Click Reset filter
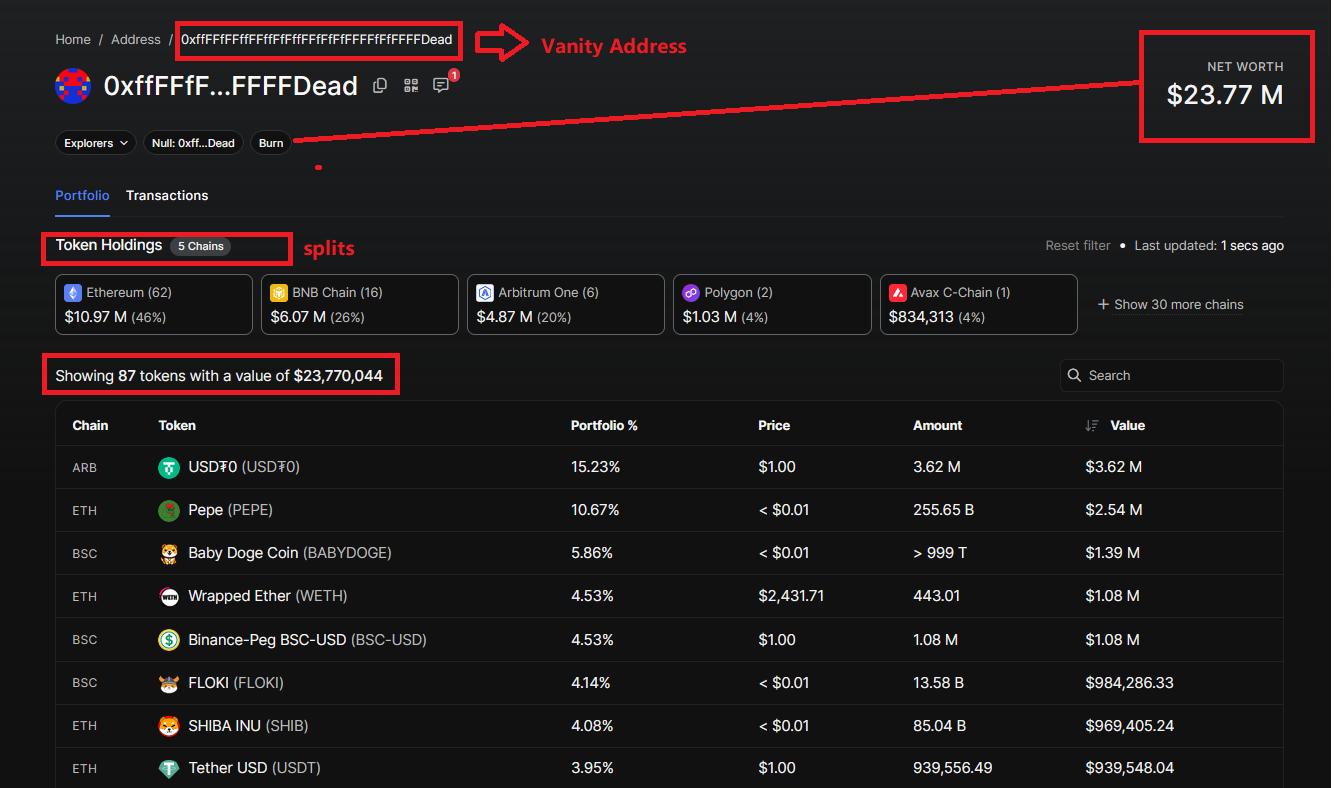The height and width of the screenshot is (788, 1334). [x=1078, y=246]
